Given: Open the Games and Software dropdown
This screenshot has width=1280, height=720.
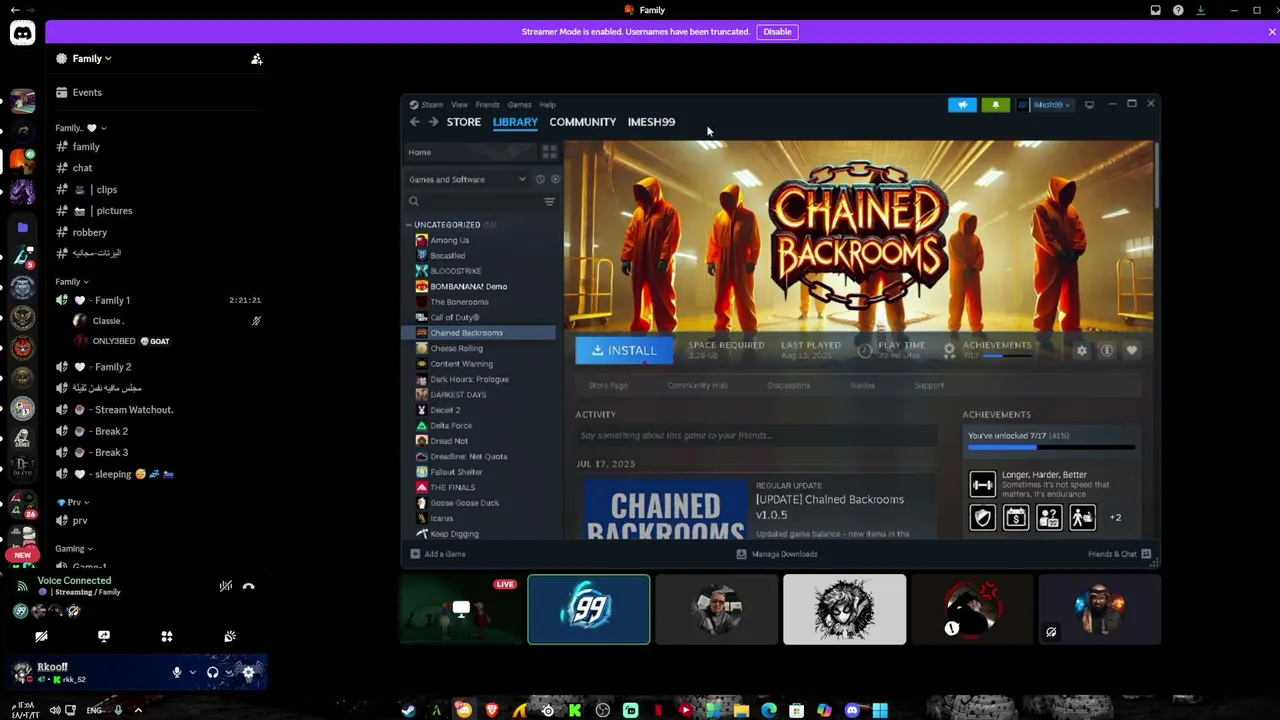Looking at the screenshot, I should point(467,179).
